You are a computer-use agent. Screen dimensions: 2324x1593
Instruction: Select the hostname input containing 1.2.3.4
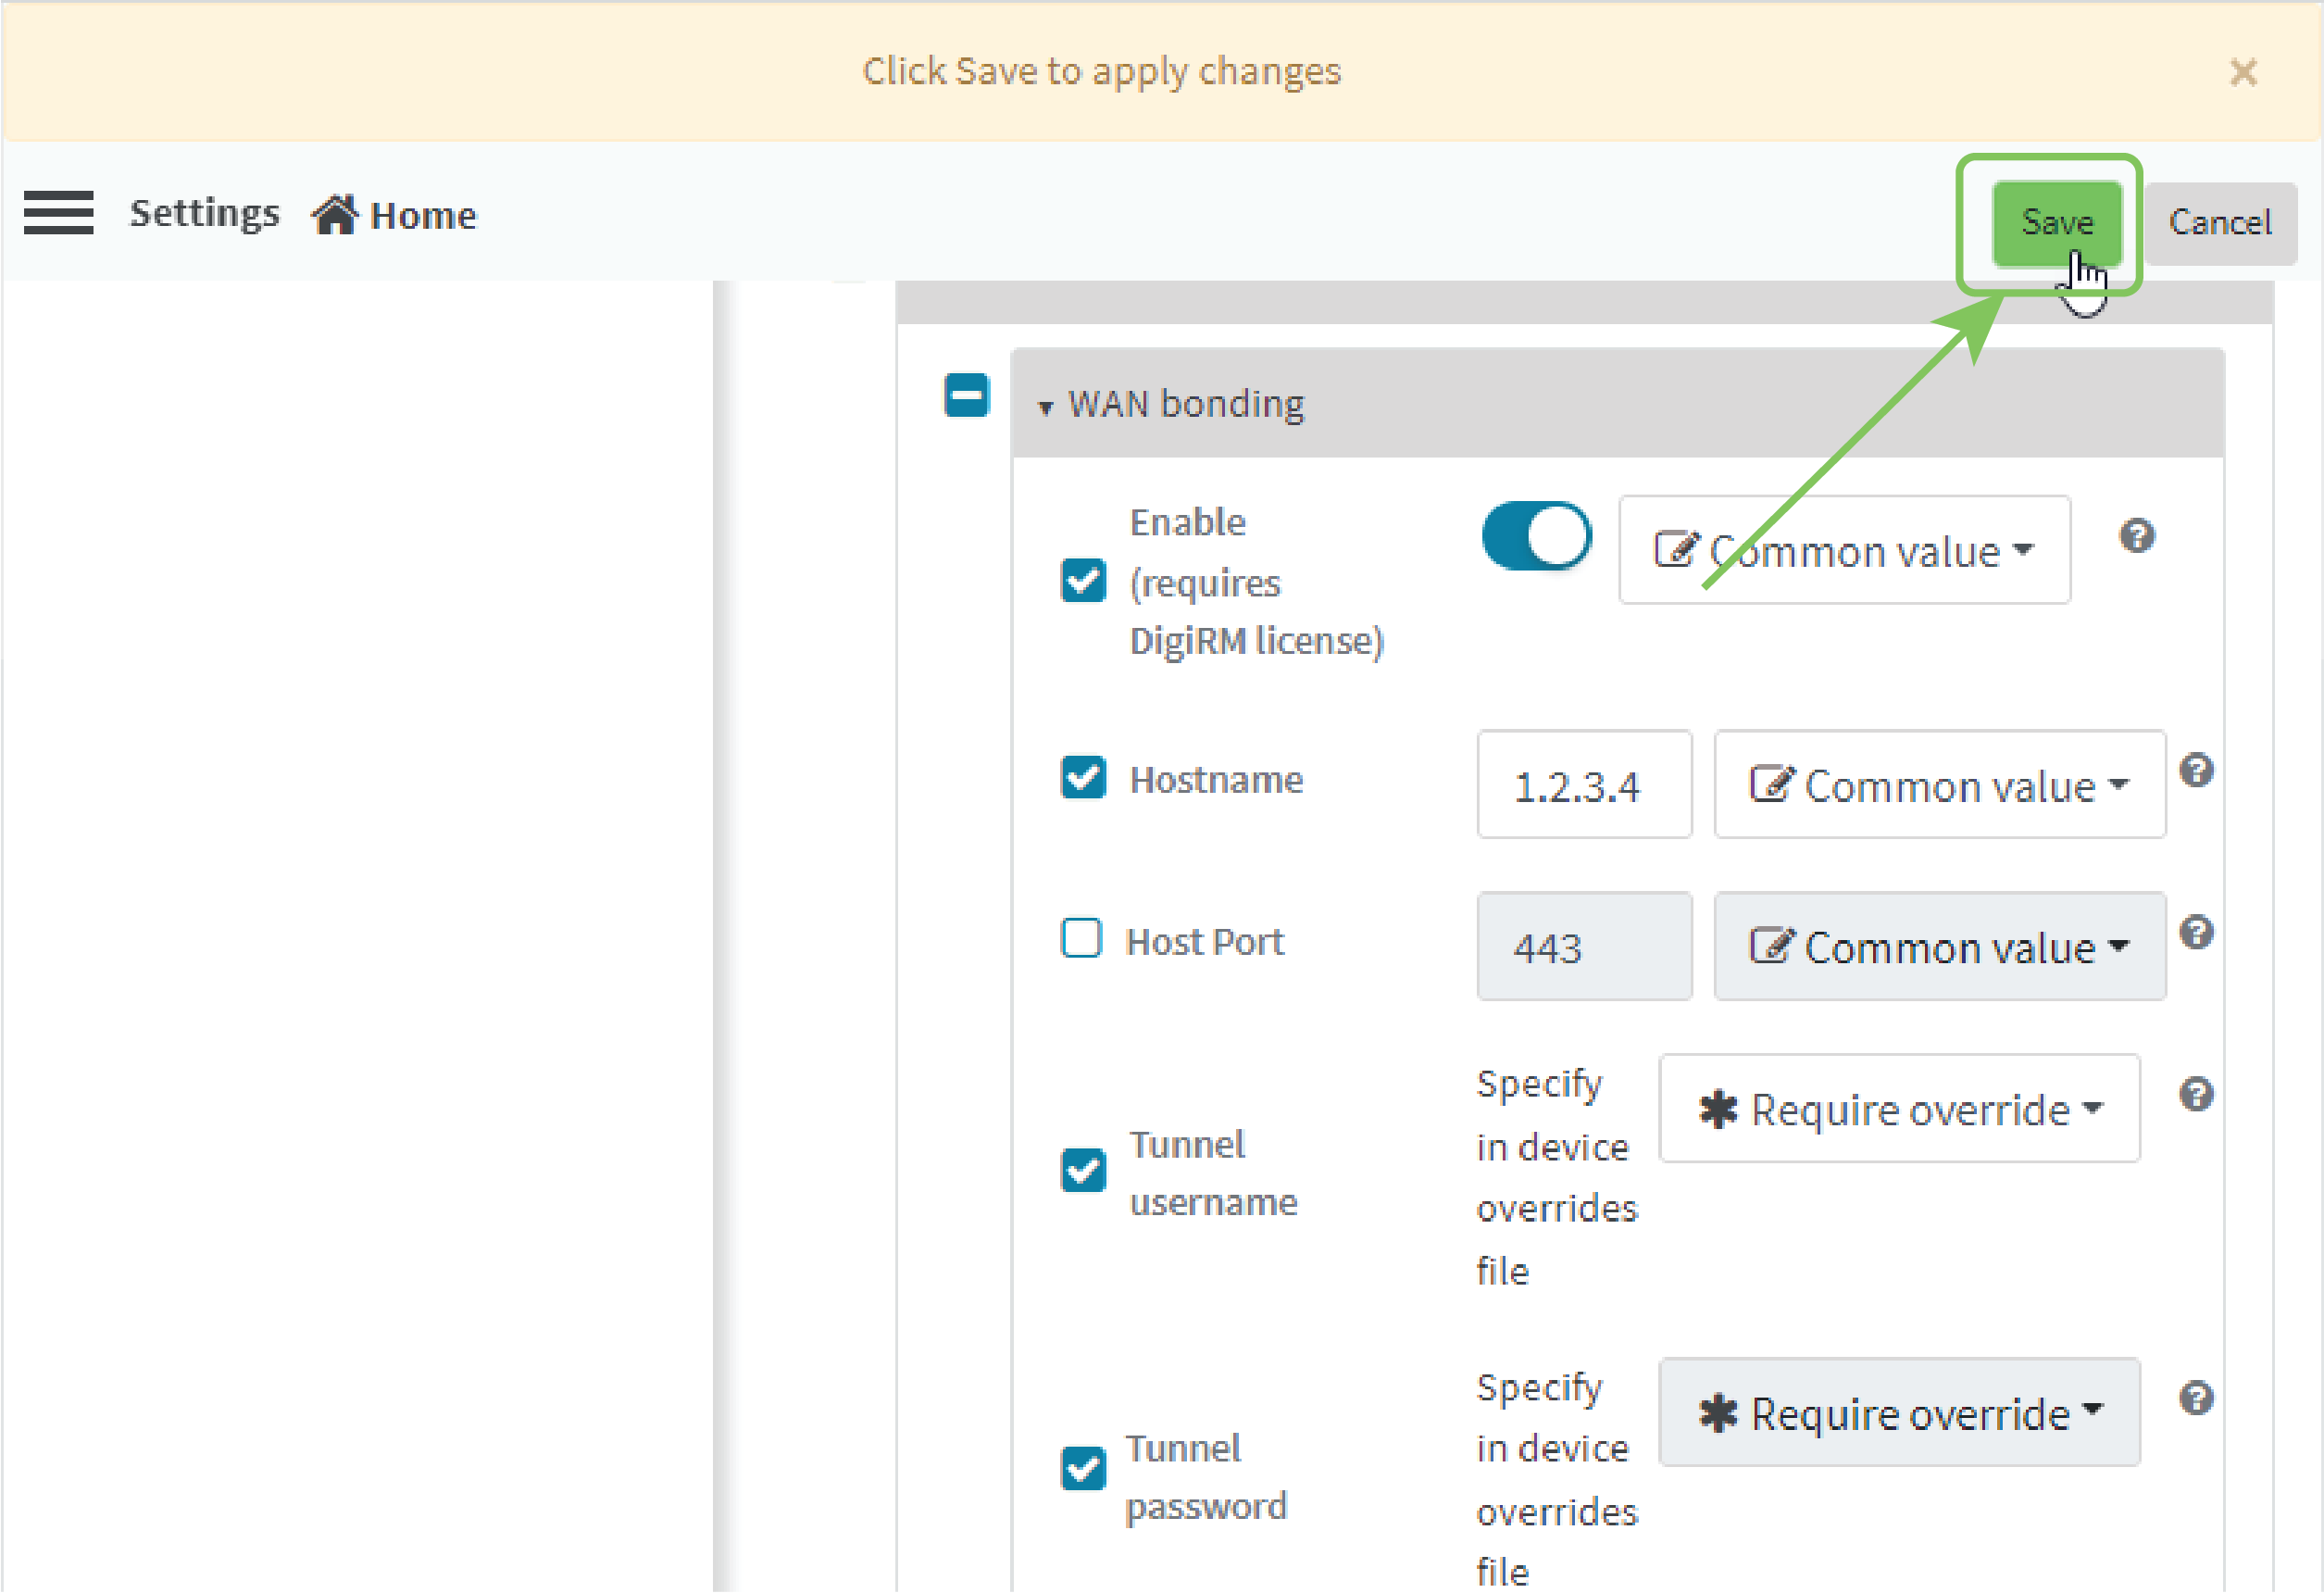pos(1583,785)
